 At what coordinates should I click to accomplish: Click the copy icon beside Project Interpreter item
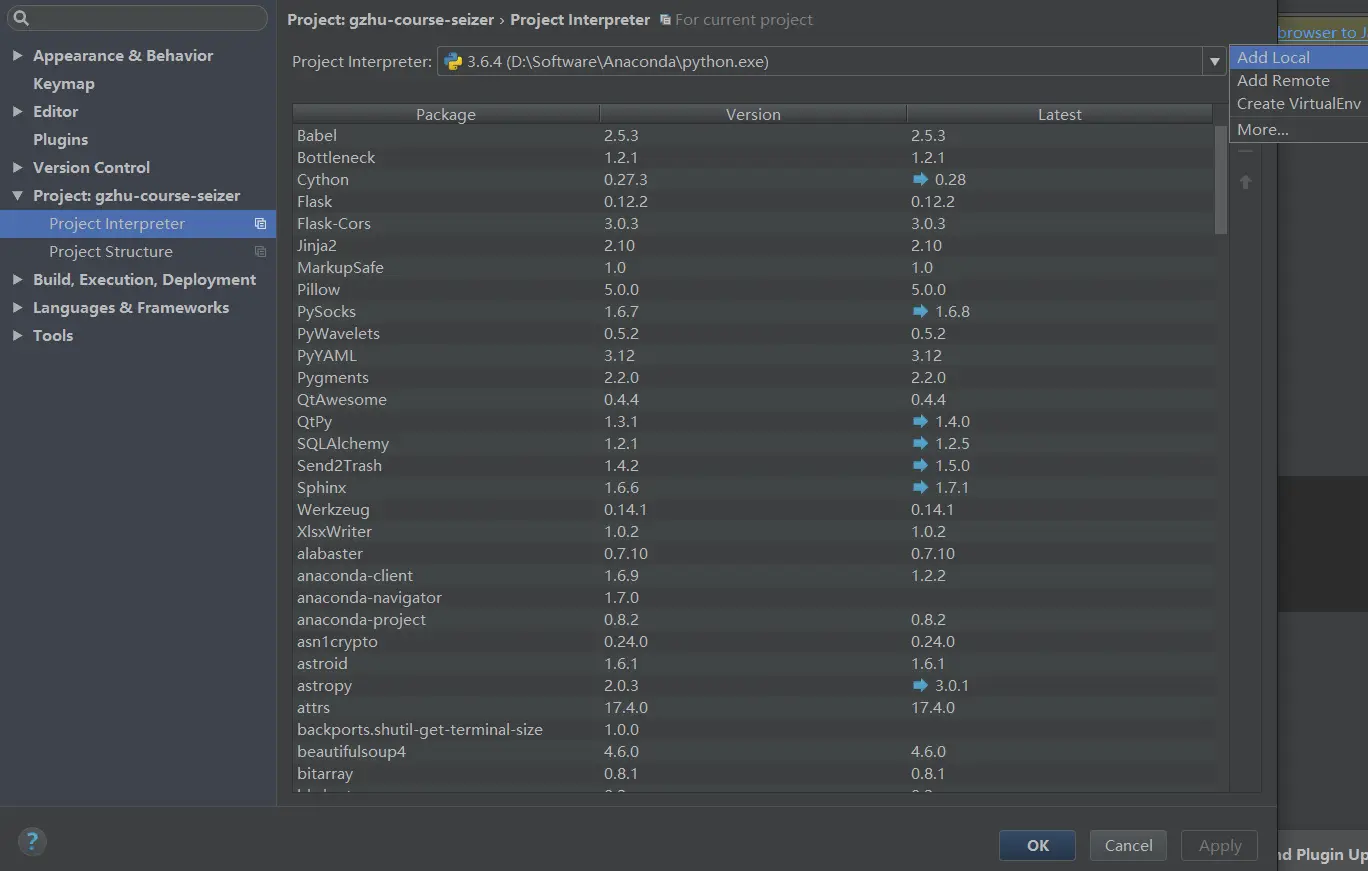coord(260,224)
